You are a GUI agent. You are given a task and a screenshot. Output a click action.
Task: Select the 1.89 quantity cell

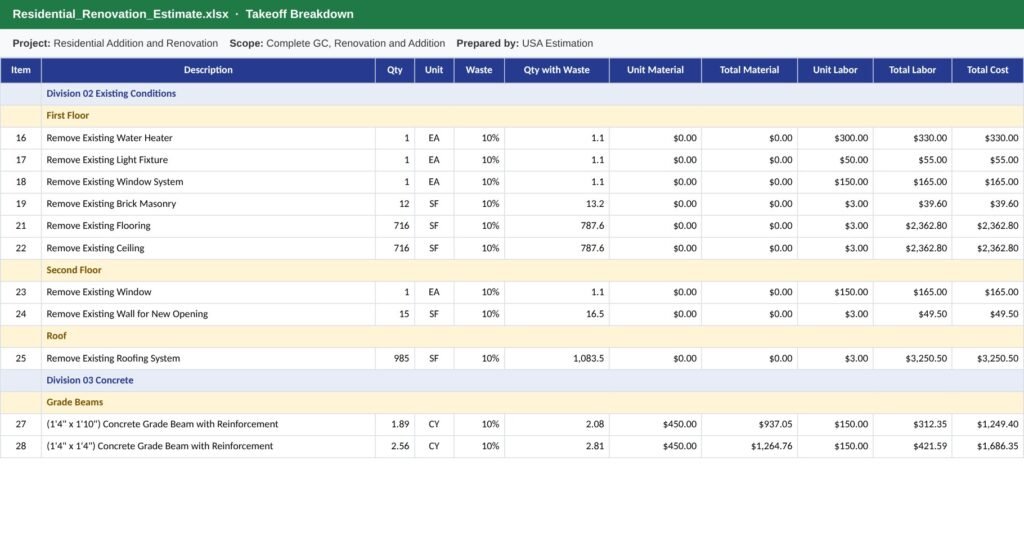coord(395,424)
